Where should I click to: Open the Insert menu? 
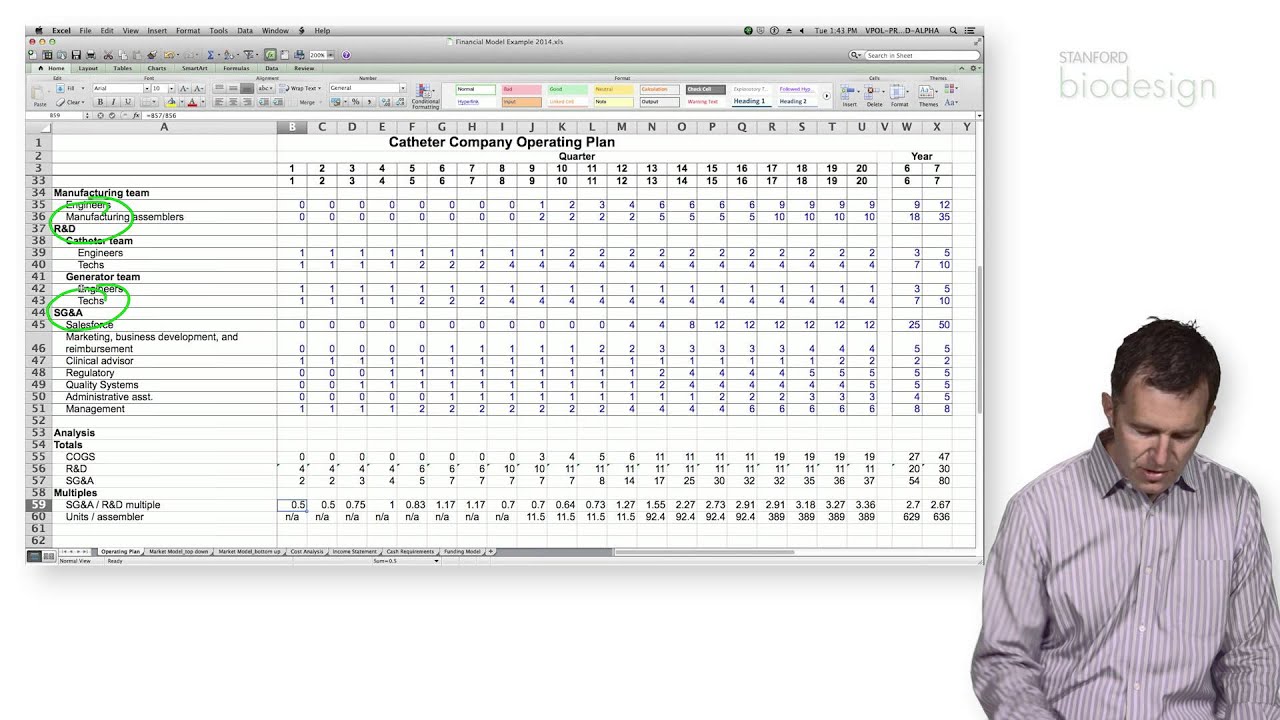(157, 31)
